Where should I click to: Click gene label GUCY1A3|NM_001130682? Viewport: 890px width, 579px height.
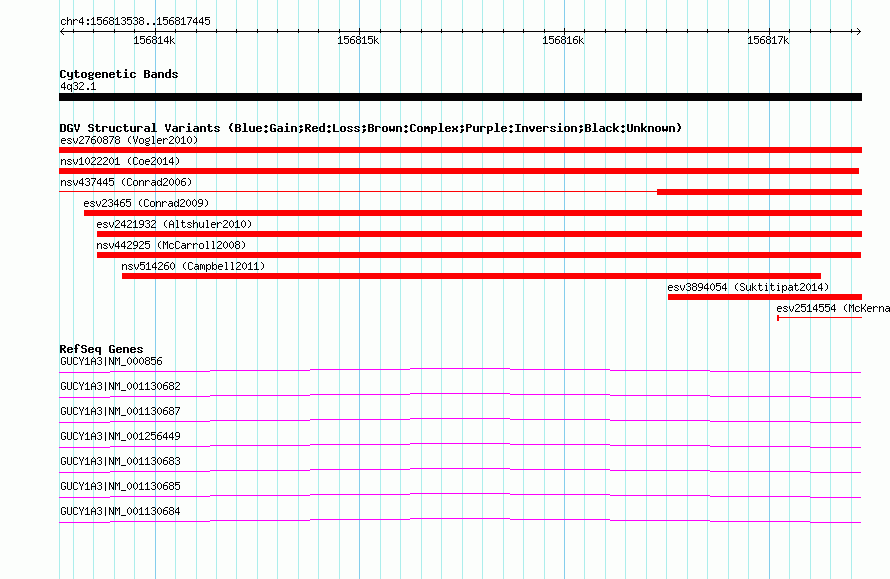click(120, 386)
